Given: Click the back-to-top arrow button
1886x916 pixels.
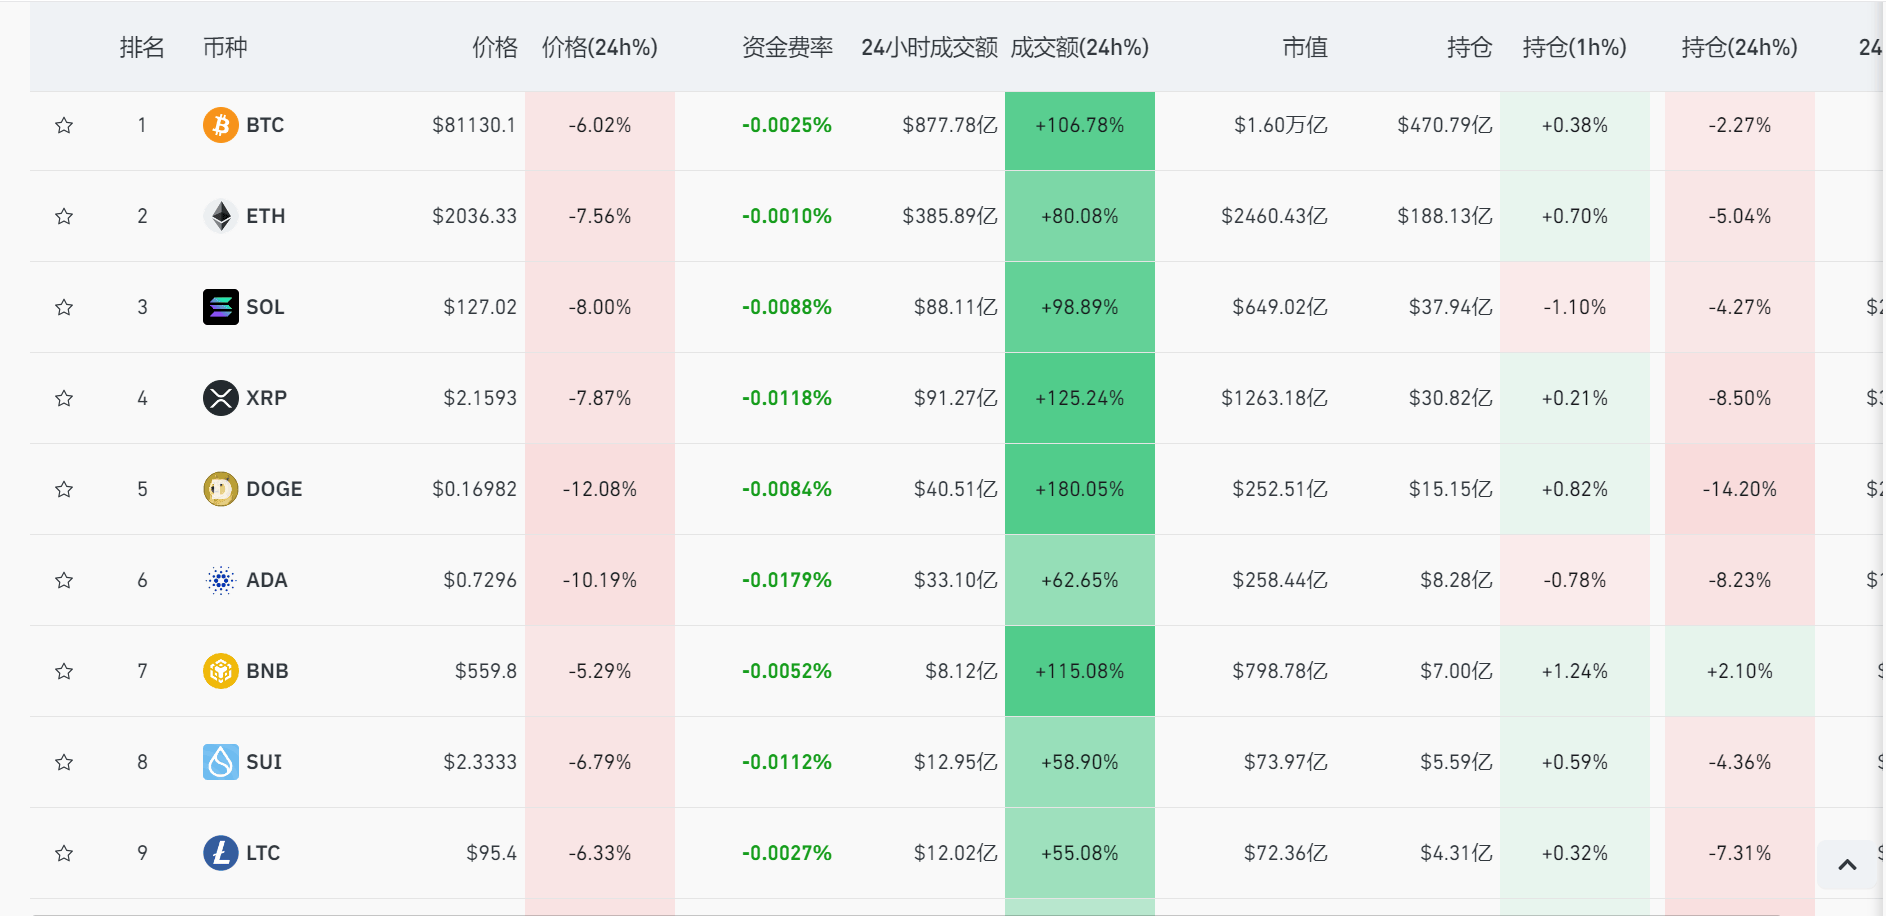Looking at the screenshot, I should click(x=1847, y=865).
